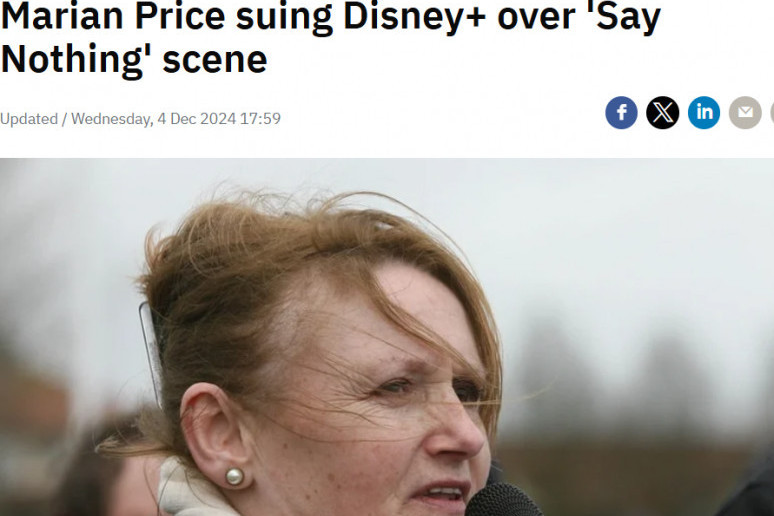This screenshot has height=516, width=774.
Task: Click the pearl earring in photo
Action: (234, 476)
